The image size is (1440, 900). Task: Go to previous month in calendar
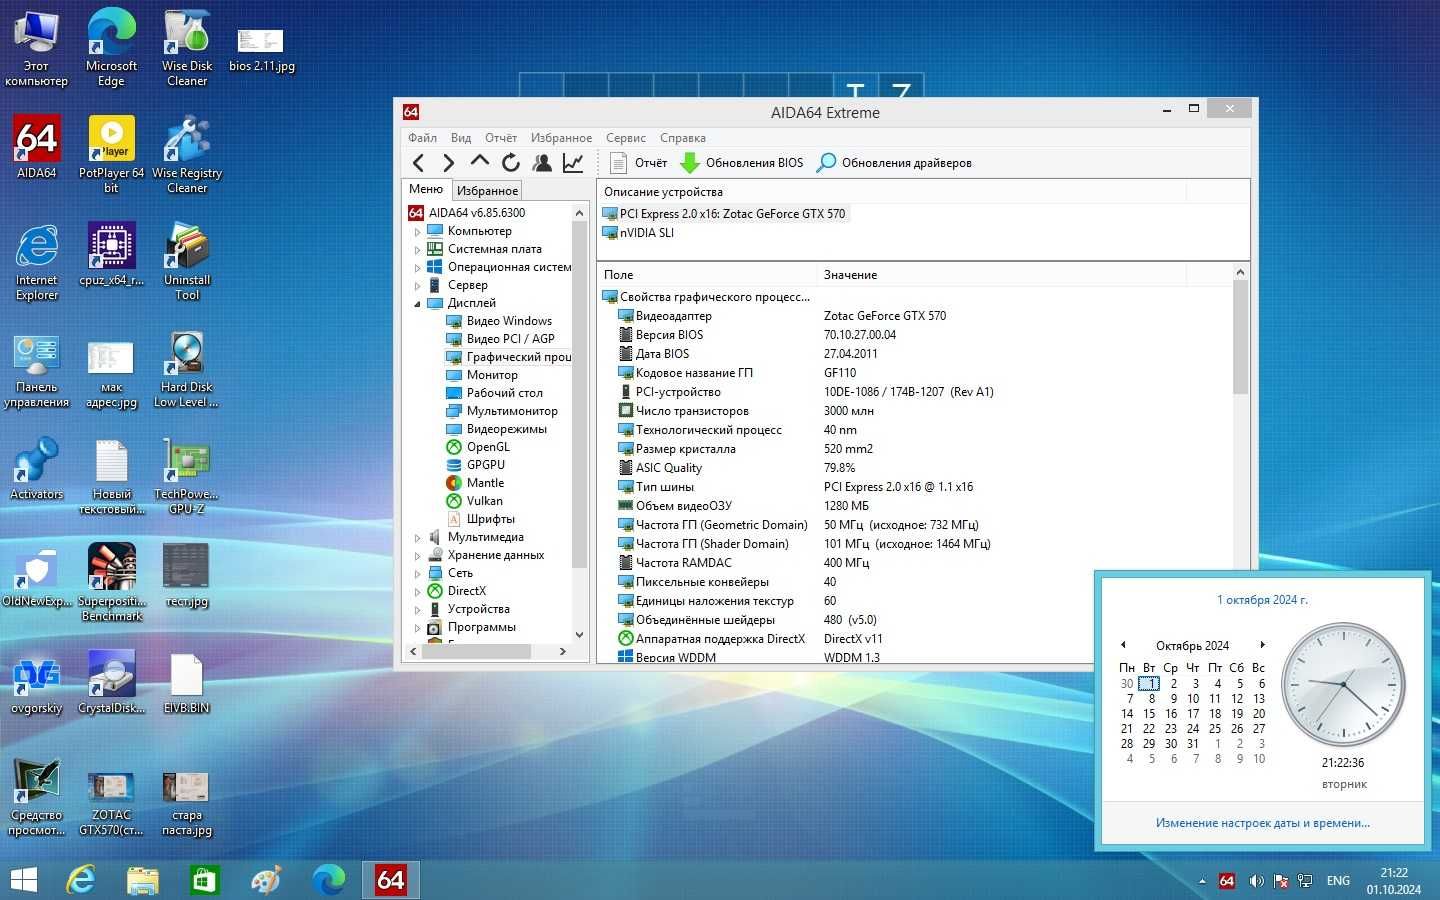click(1123, 645)
